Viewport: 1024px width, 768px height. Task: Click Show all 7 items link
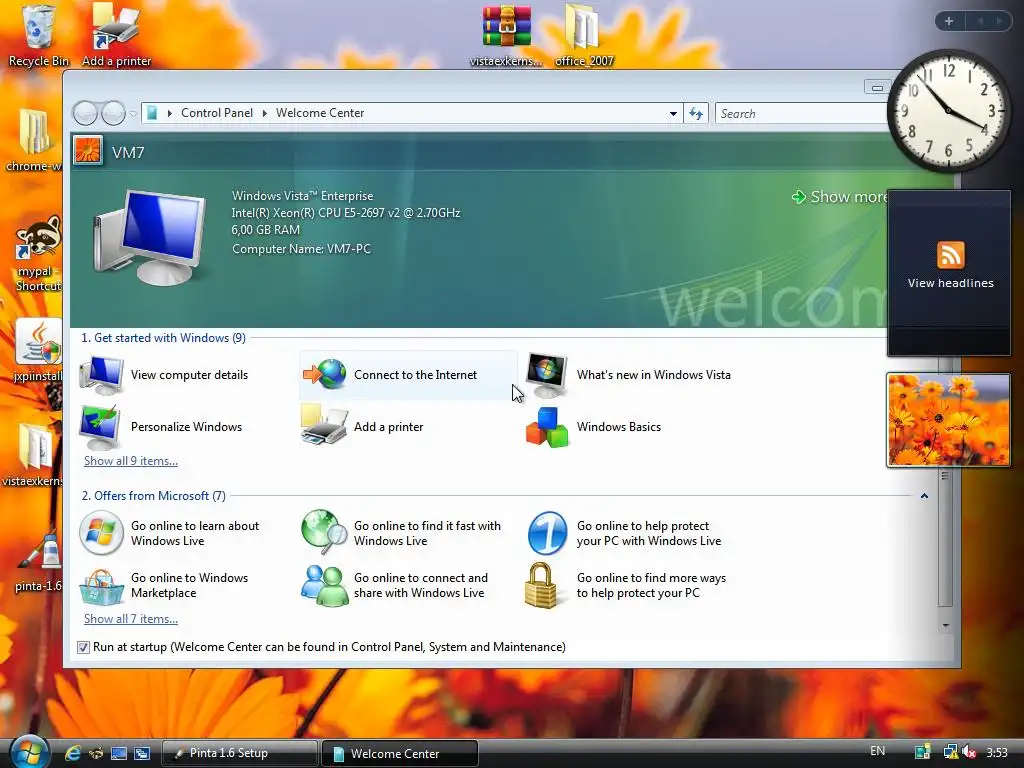[x=131, y=619]
